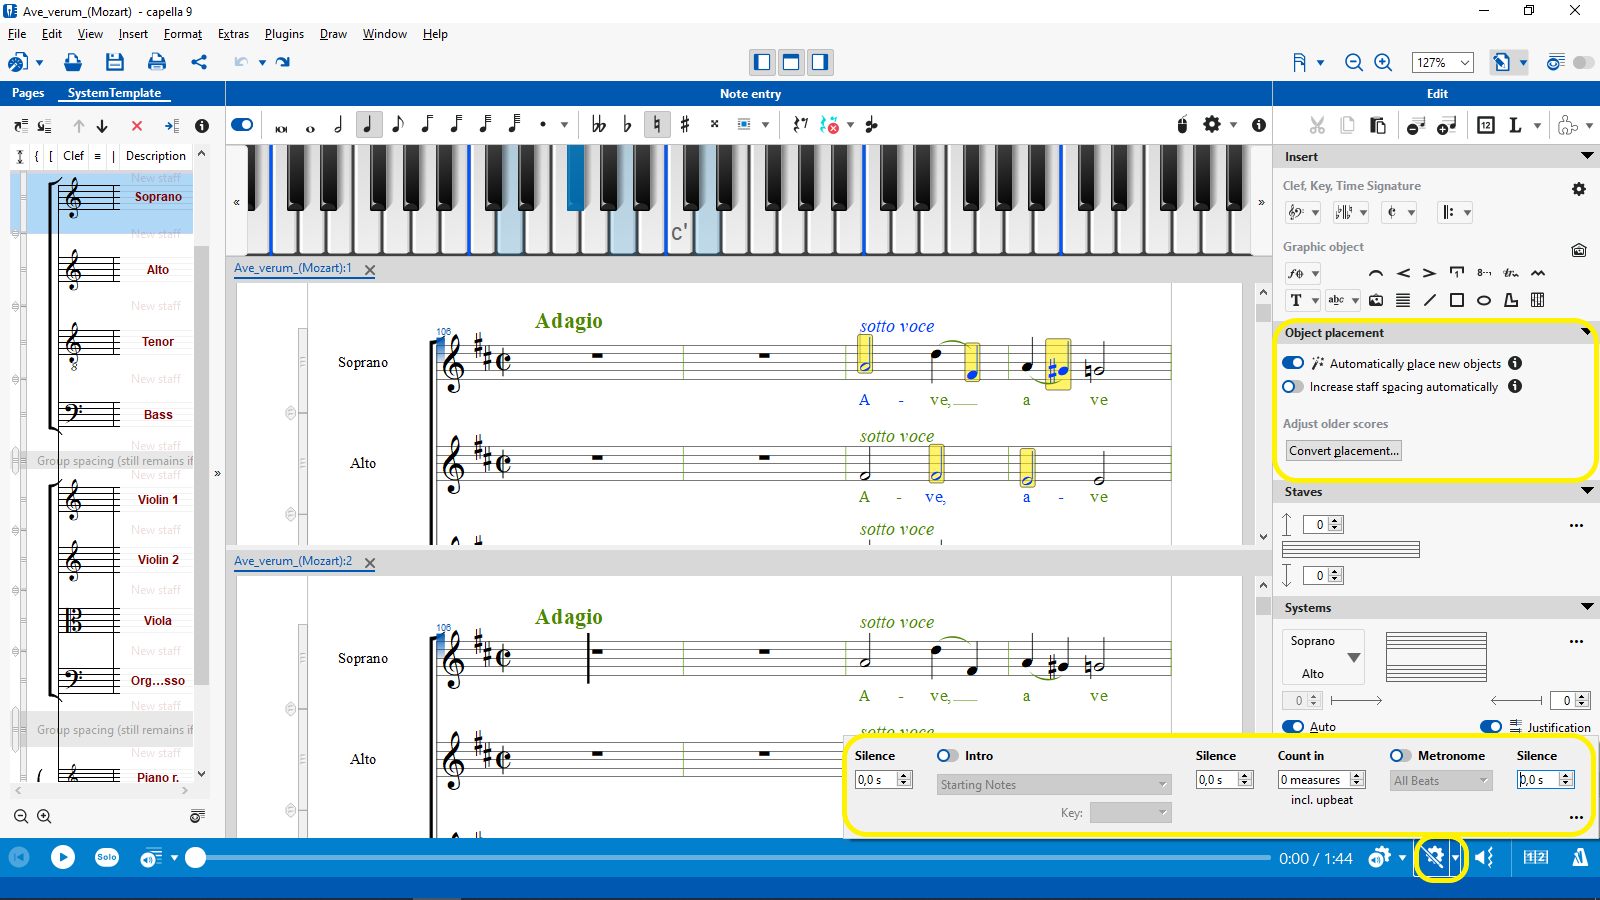The height and width of the screenshot is (900, 1600).
Task: Click the print icon
Action: (157, 62)
